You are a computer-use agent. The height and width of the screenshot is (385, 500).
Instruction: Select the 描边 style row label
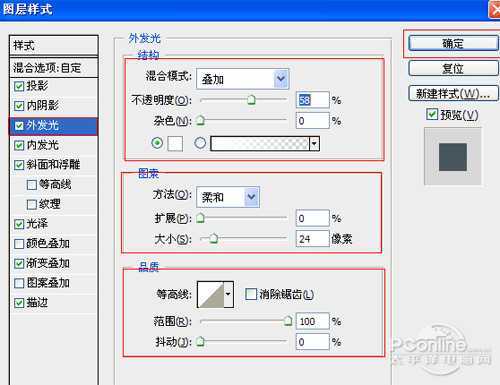(x=37, y=302)
